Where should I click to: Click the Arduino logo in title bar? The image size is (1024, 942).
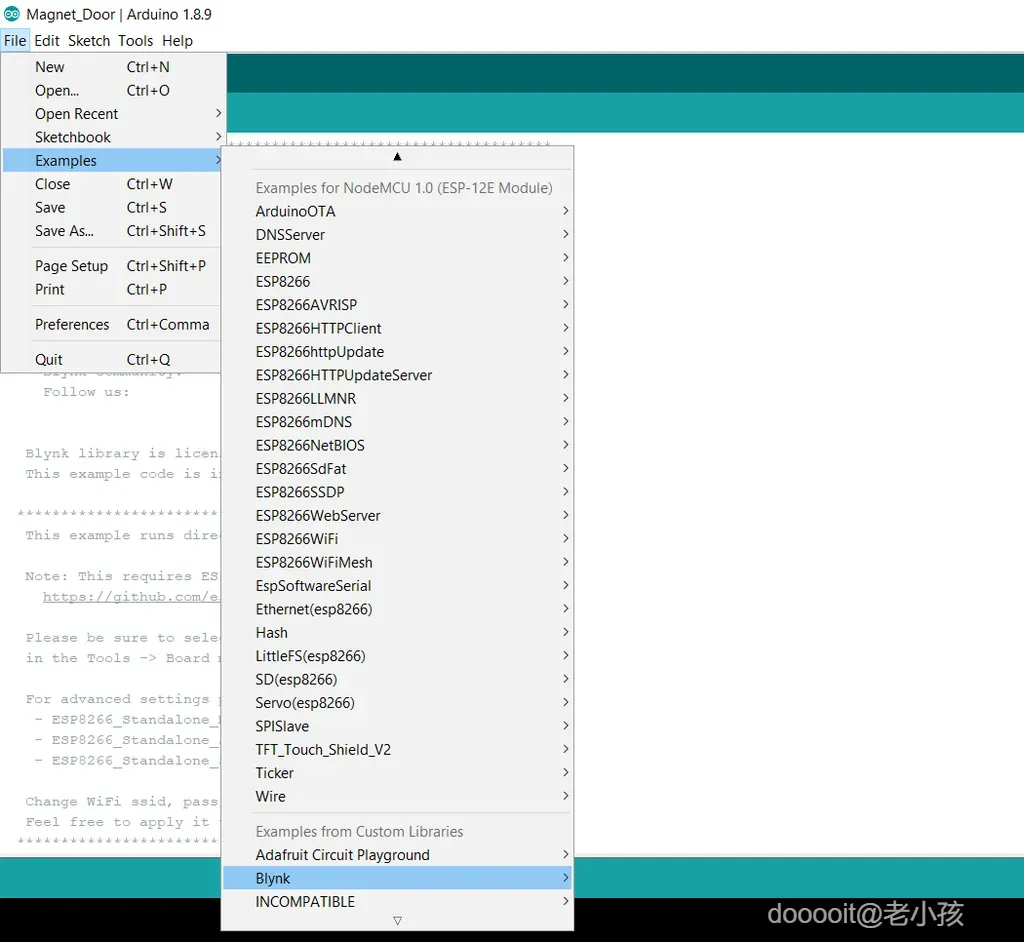(12, 14)
